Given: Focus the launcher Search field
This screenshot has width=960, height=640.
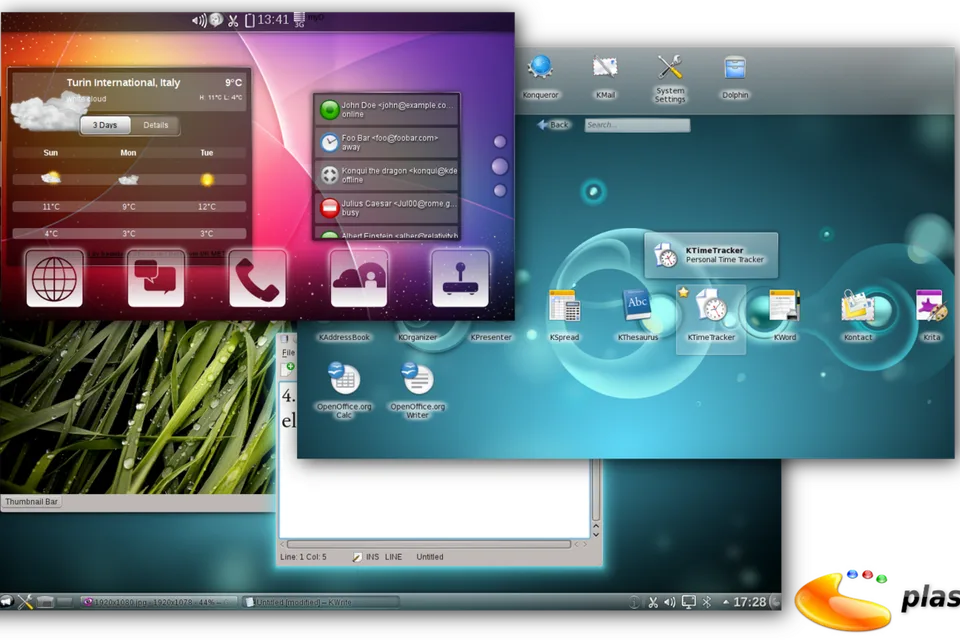Looking at the screenshot, I should coord(637,125).
